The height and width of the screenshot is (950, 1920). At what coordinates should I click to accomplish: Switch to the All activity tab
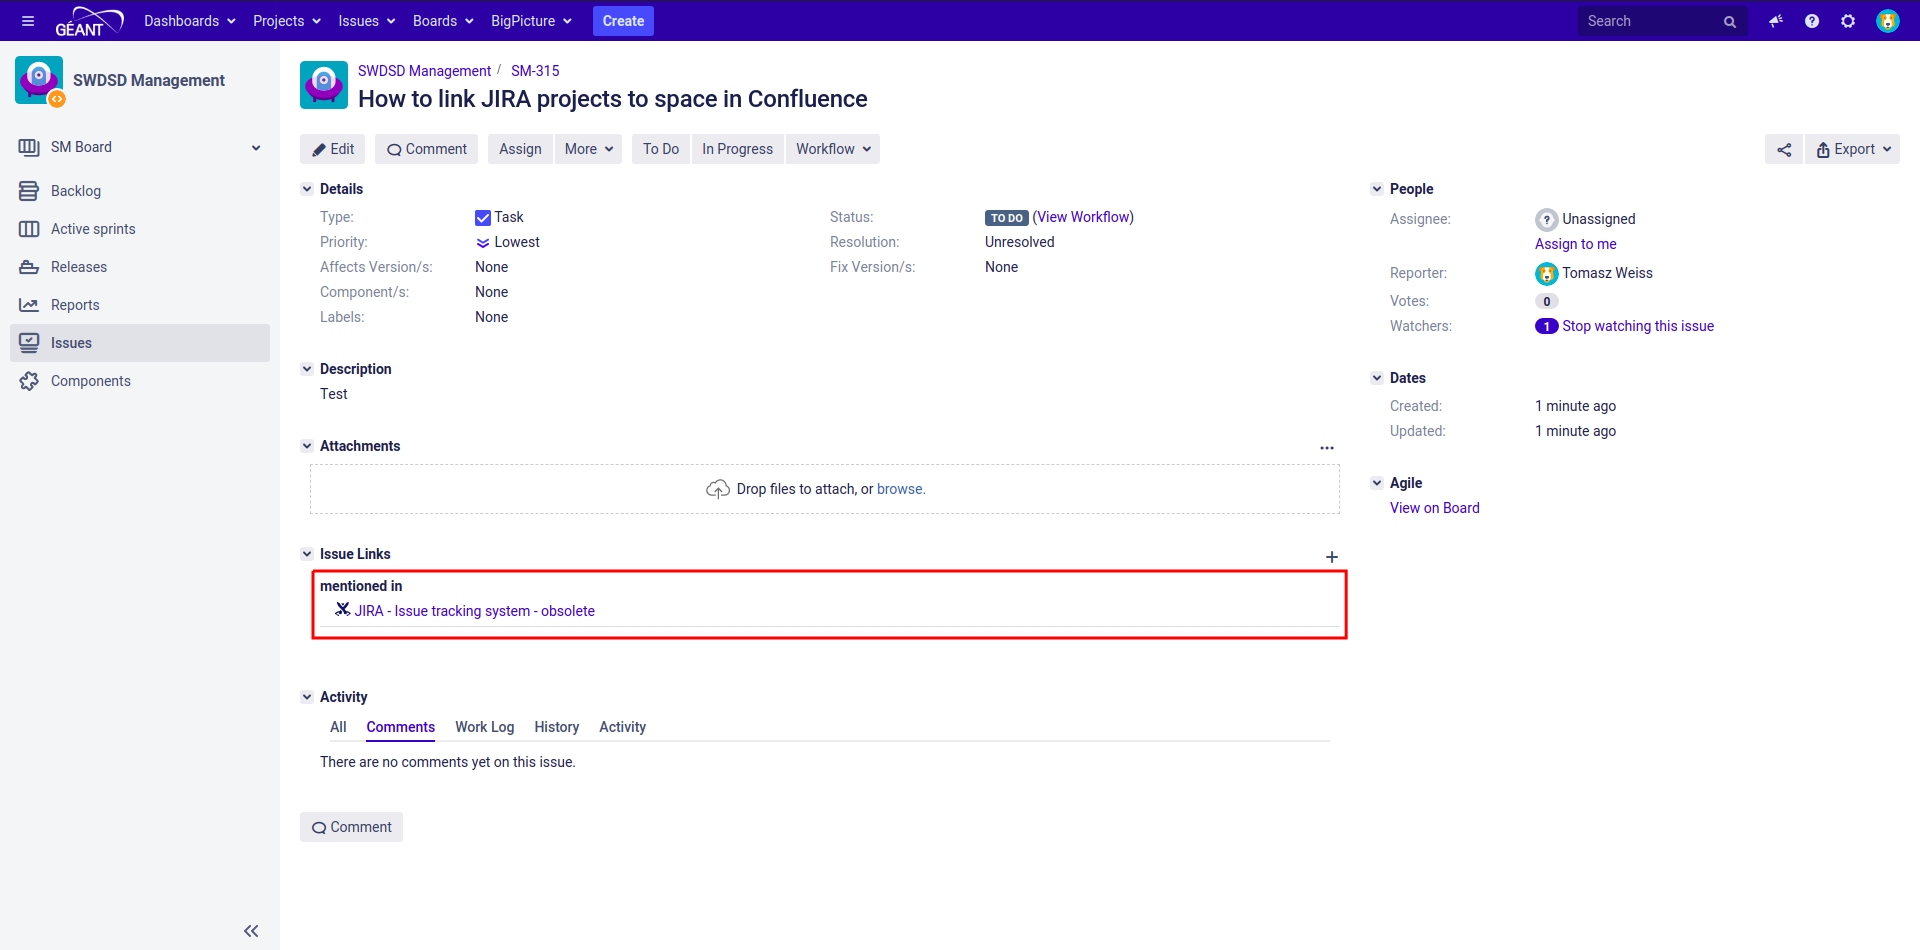[x=338, y=727]
